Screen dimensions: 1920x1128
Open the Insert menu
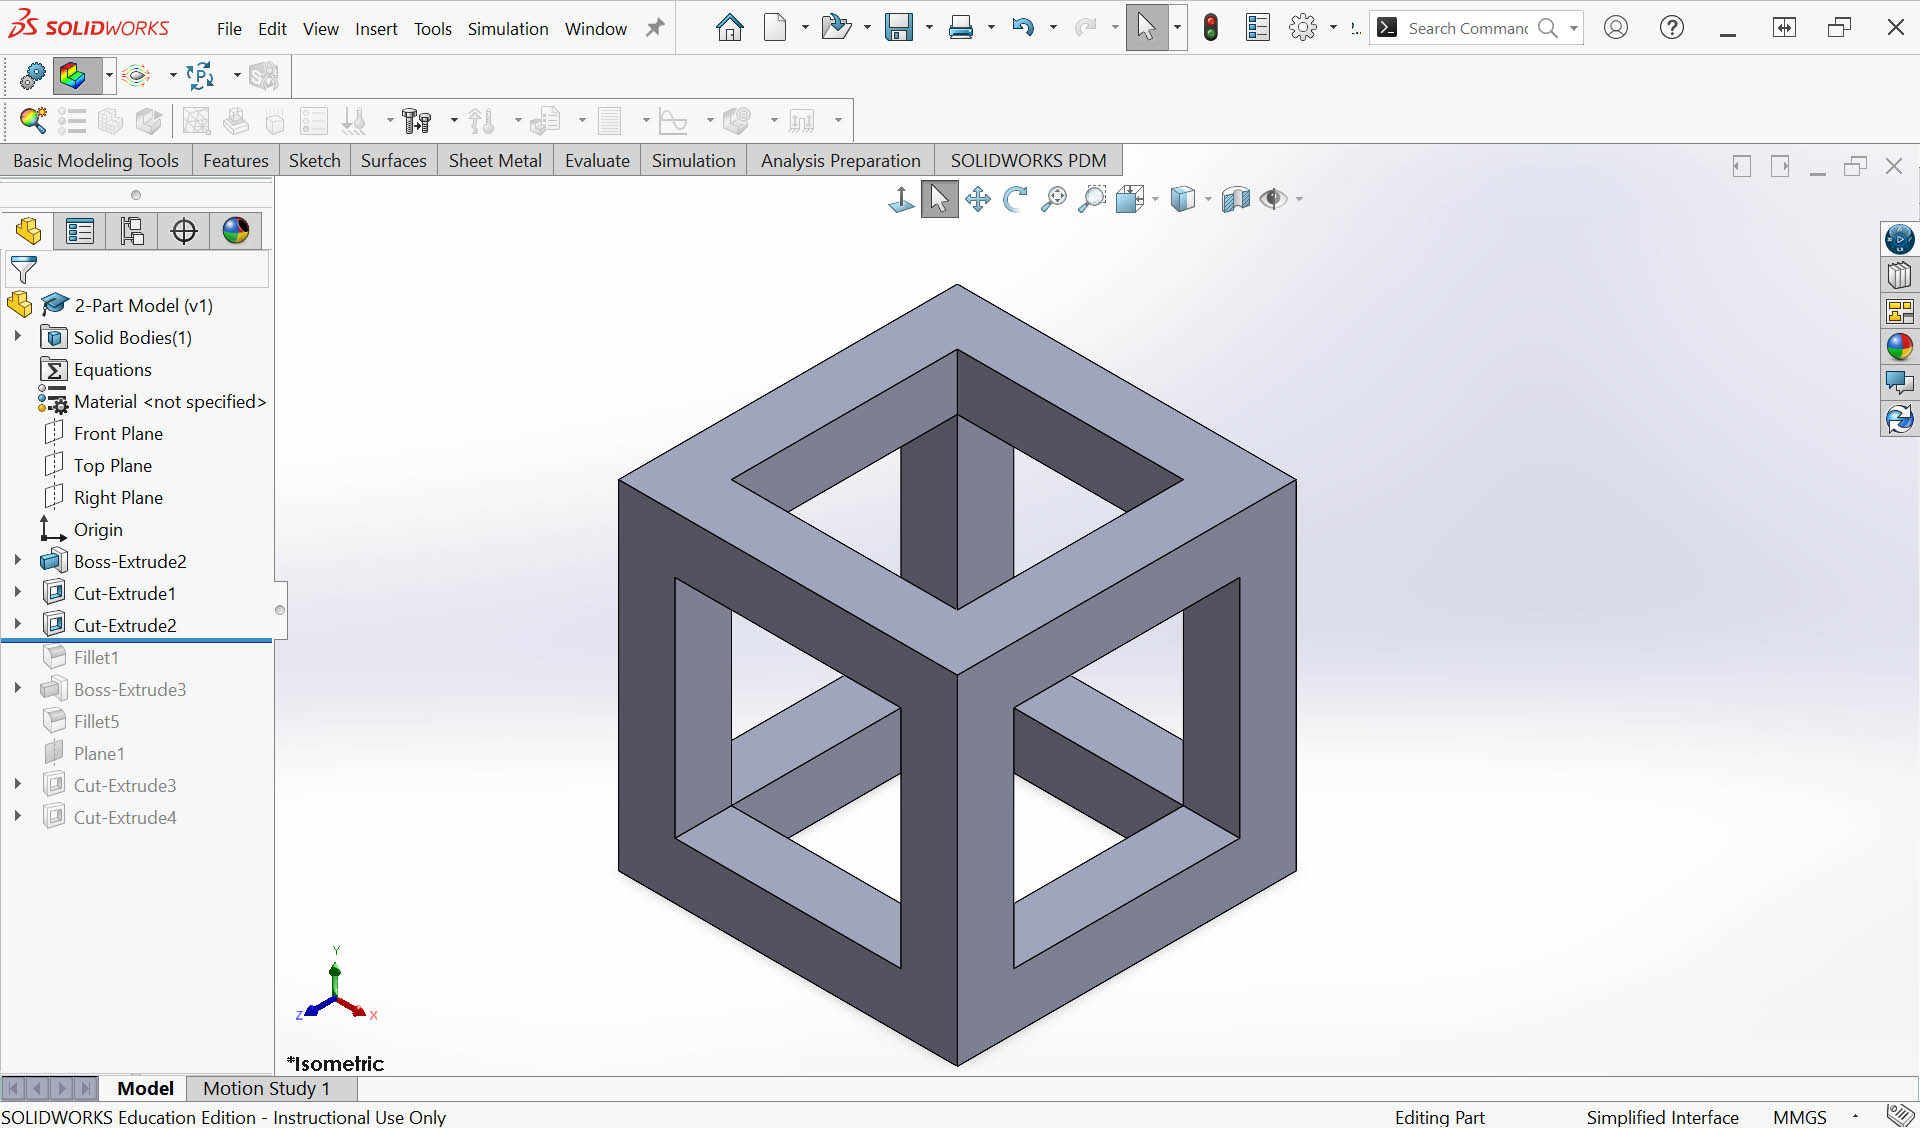pyautogui.click(x=376, y=29)
